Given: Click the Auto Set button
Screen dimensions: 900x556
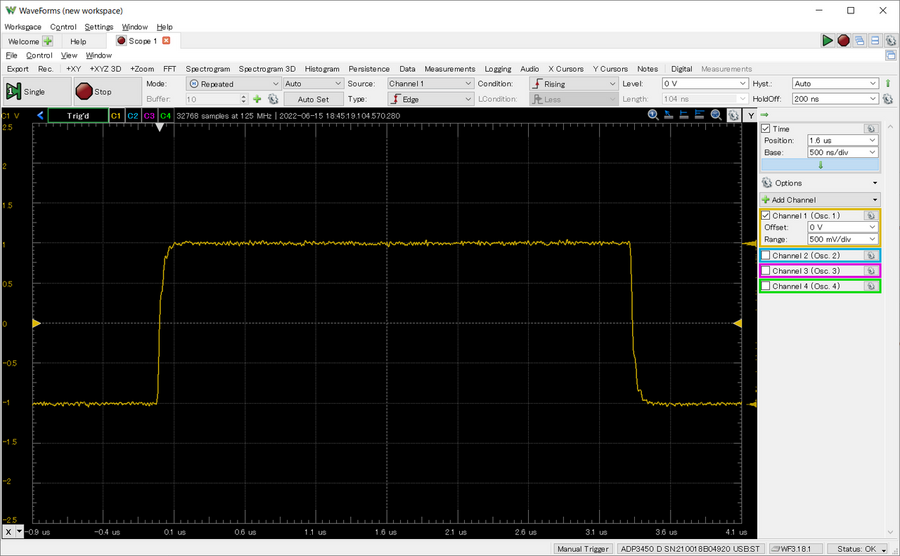Looking at the screenshot, I should click(x=313, y=100).
